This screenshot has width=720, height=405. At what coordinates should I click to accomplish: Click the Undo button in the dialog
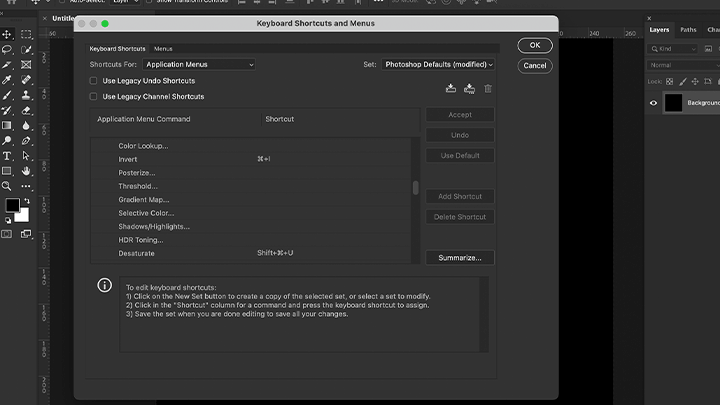click(x=460, y=135)
